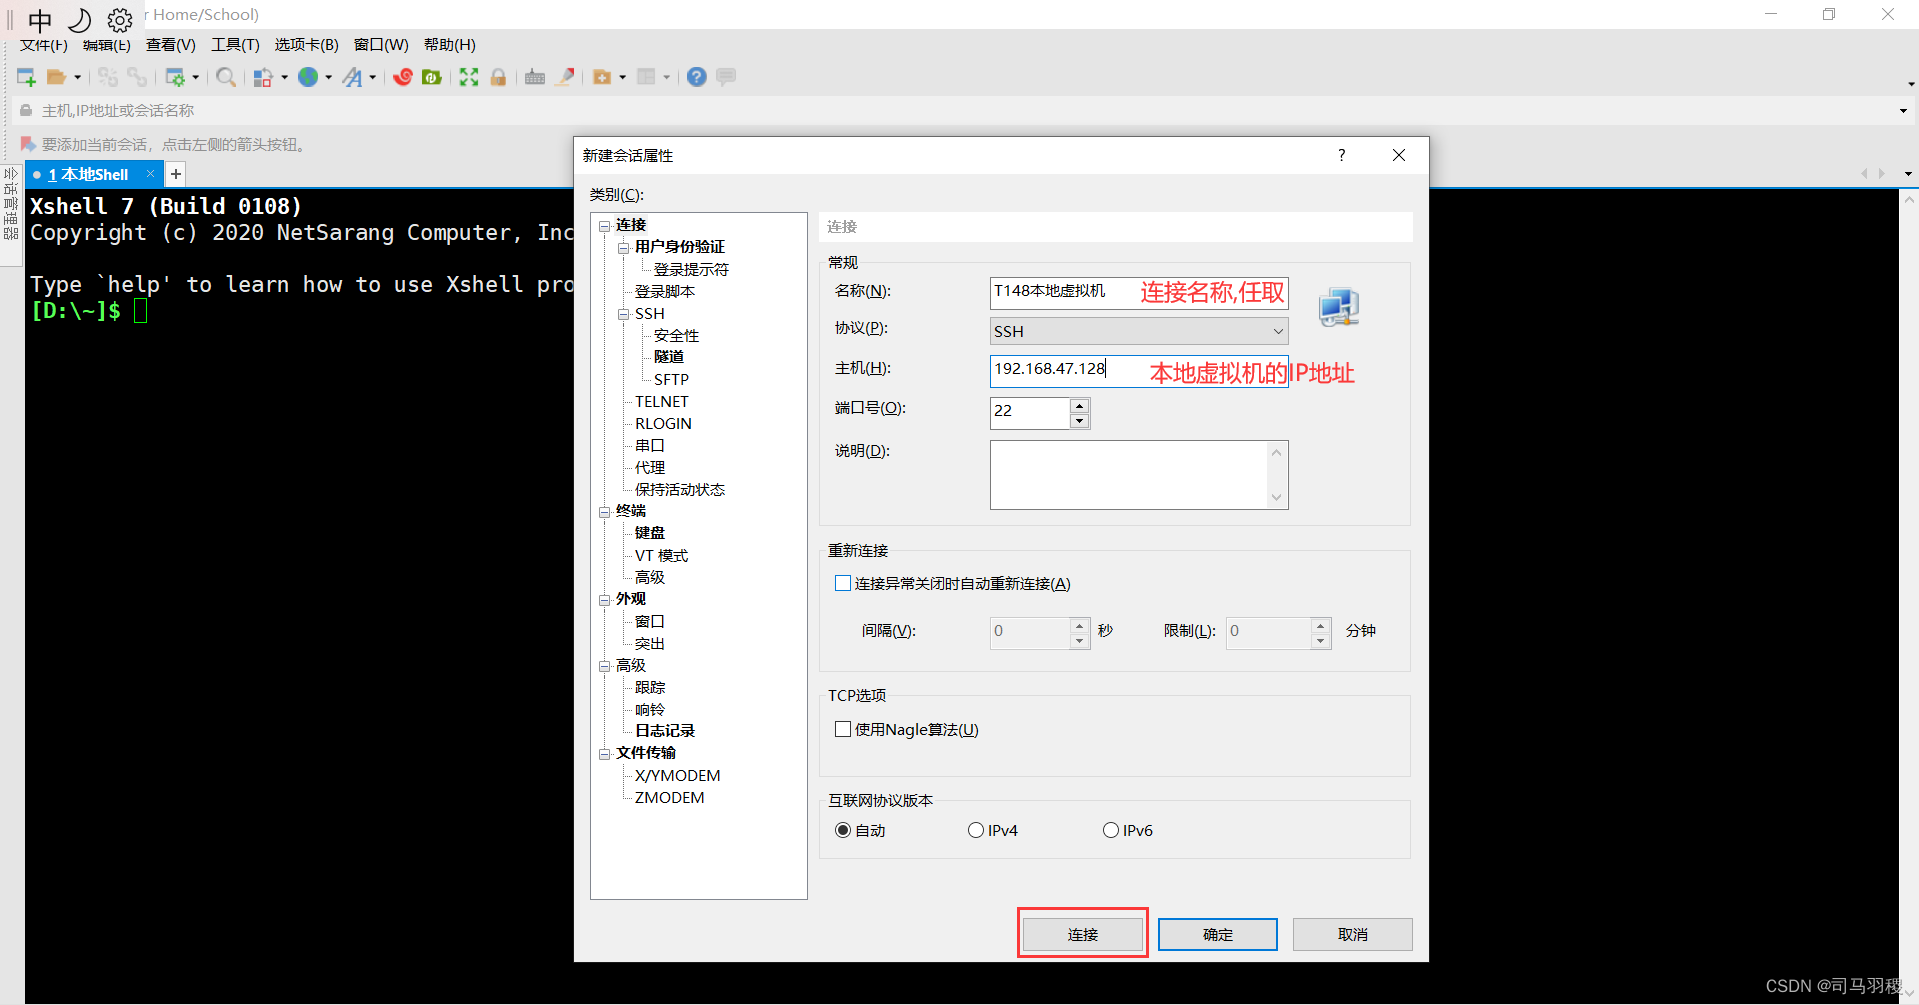The height and width of the screenshot is (1005, 1919).
Task: Select the IPv4 radio button
Action: [976, 830]
